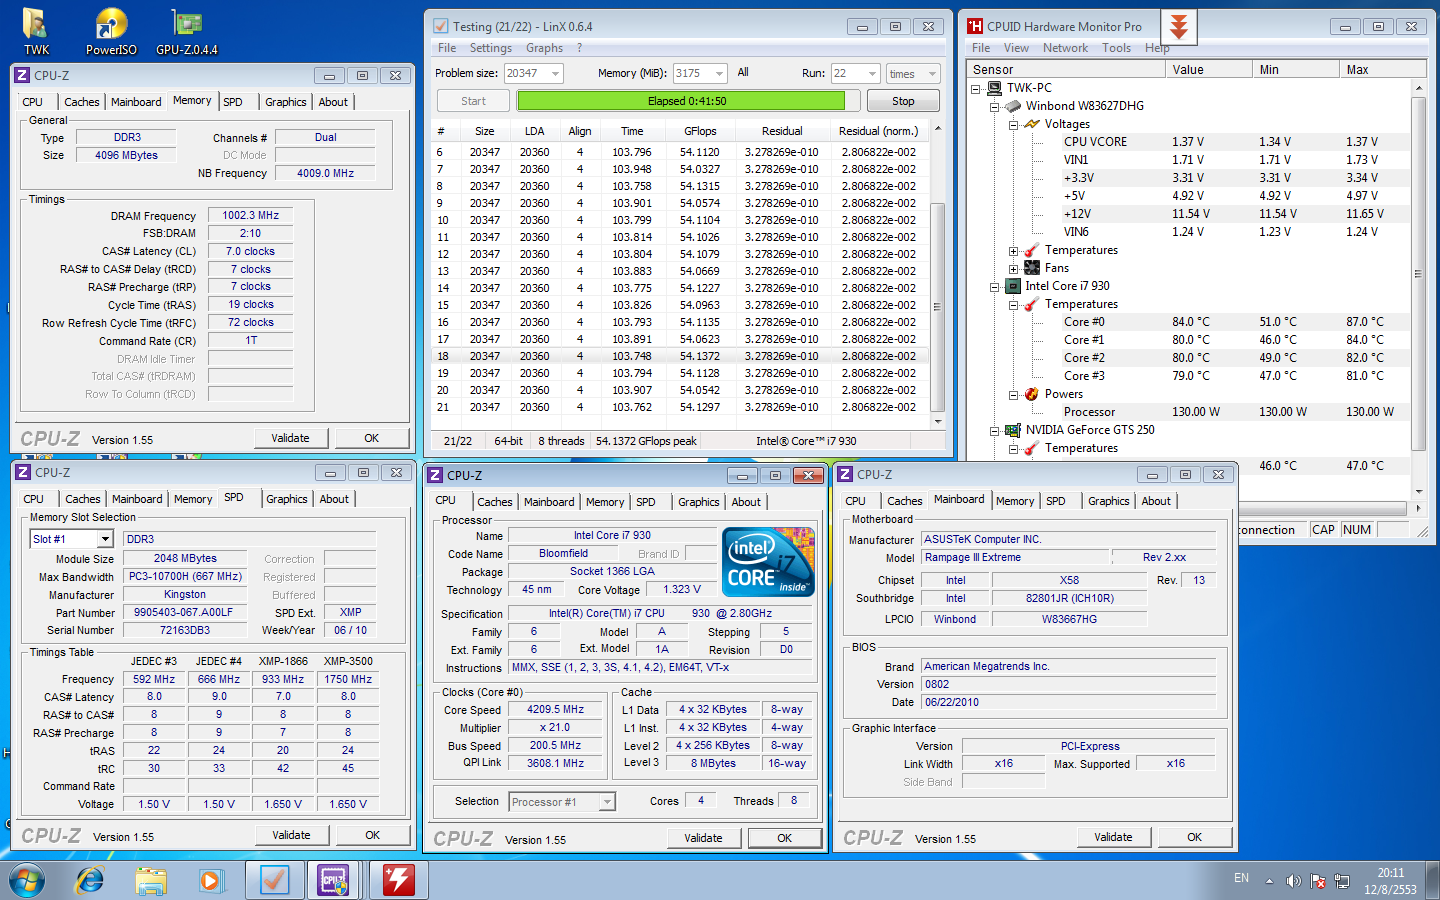The image size is (1440, 900).
Task: Click the volume speaker tray icon
Action: pyautogui.click(x=1293, y=881)
